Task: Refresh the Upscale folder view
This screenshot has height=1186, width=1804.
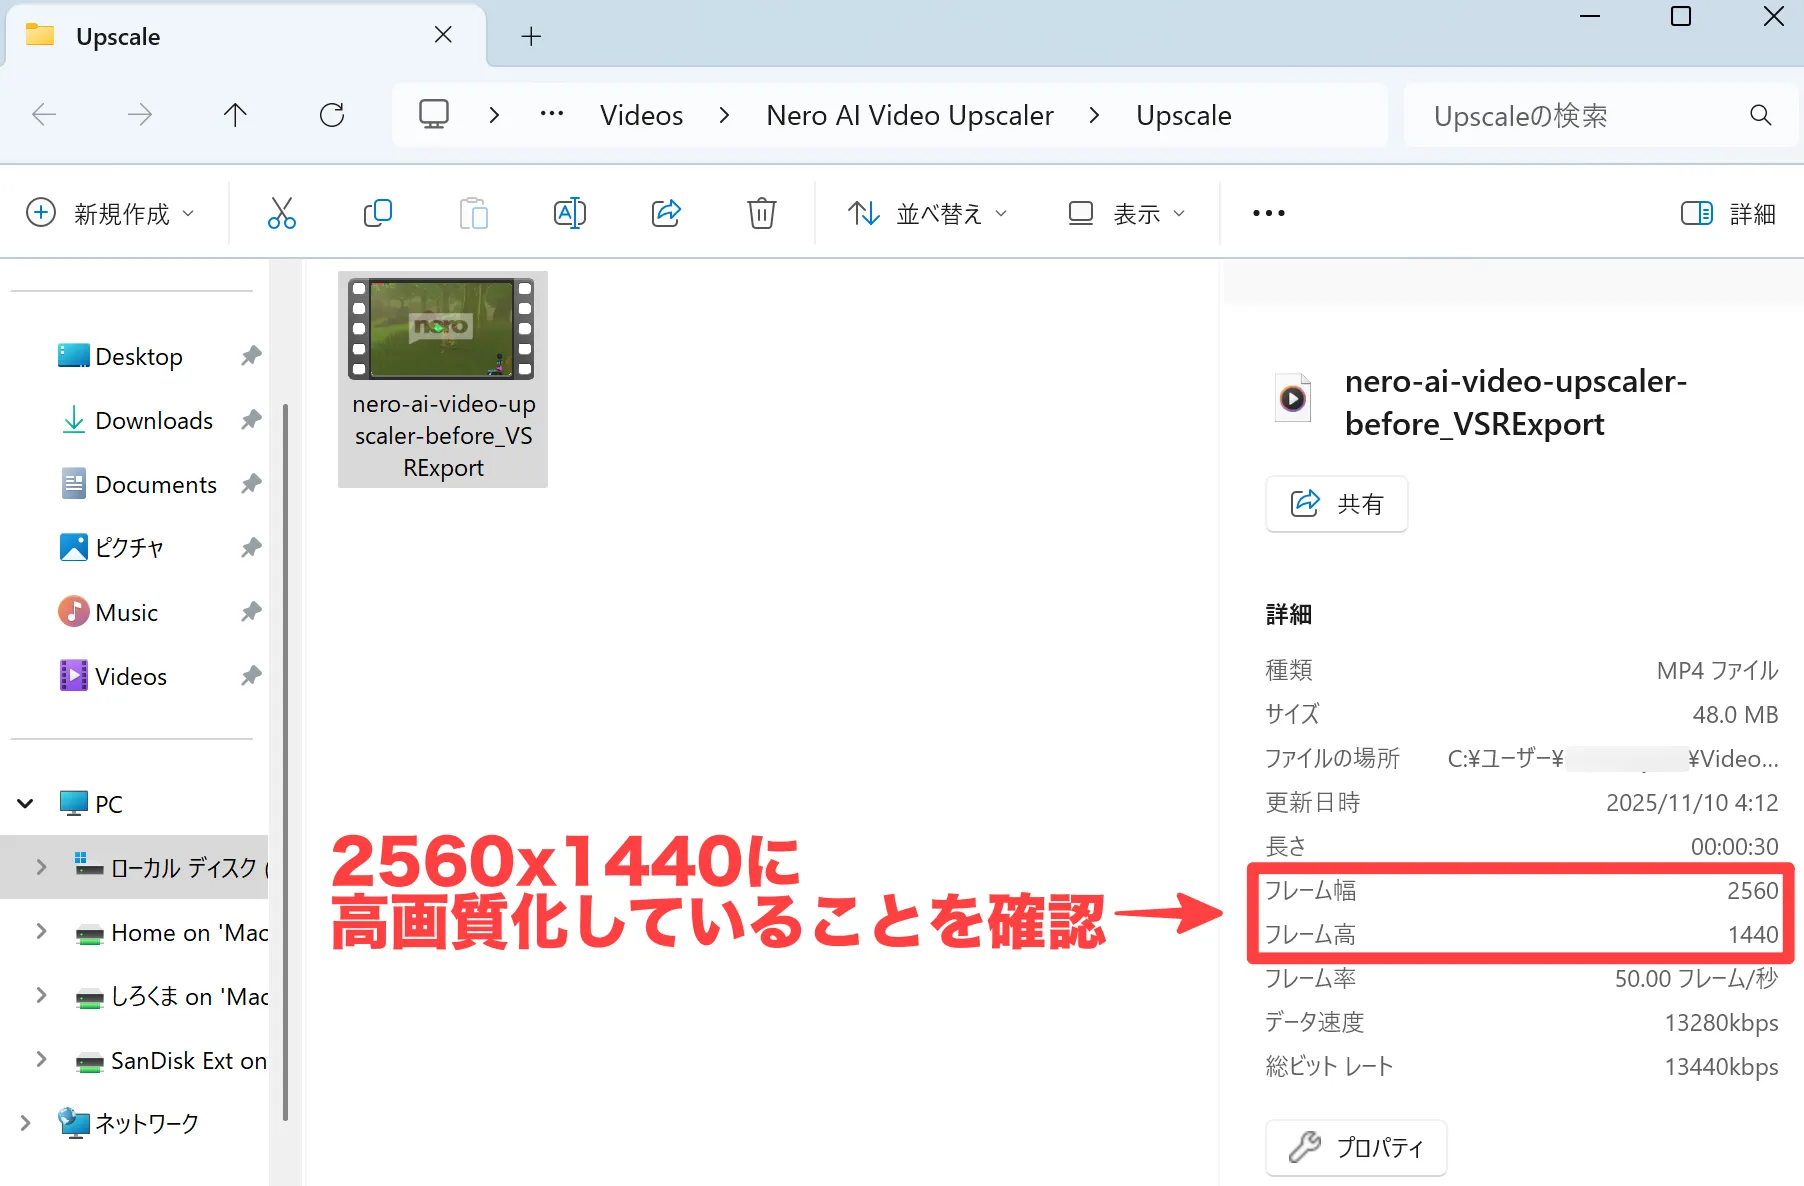Action: [x=331, y=114]
